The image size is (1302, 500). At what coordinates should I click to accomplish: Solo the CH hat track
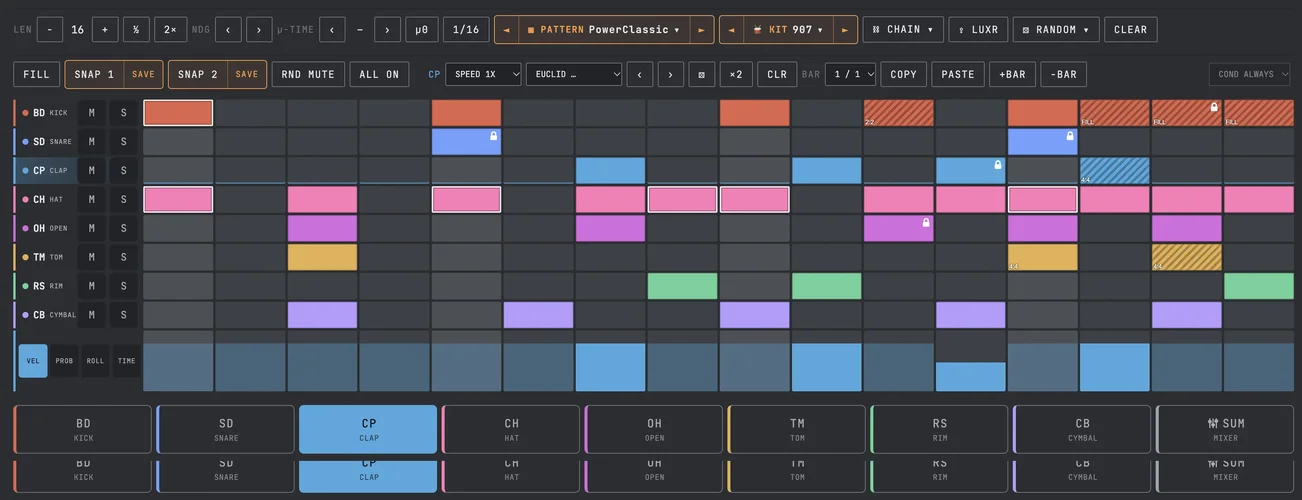point(124,199)
